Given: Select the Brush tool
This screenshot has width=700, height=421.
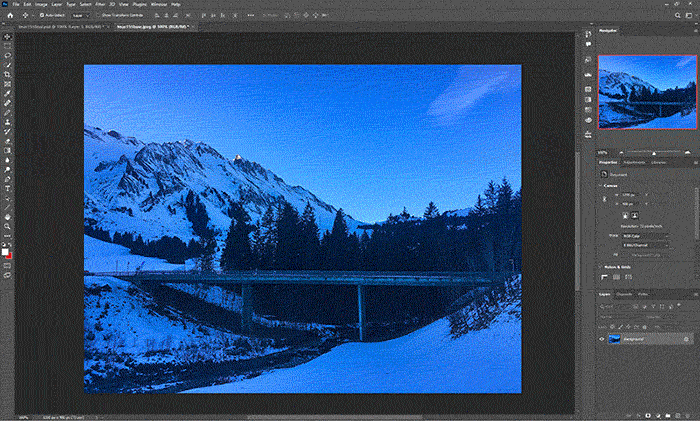Looking at the screenshot, I should (x=7, y=113).
